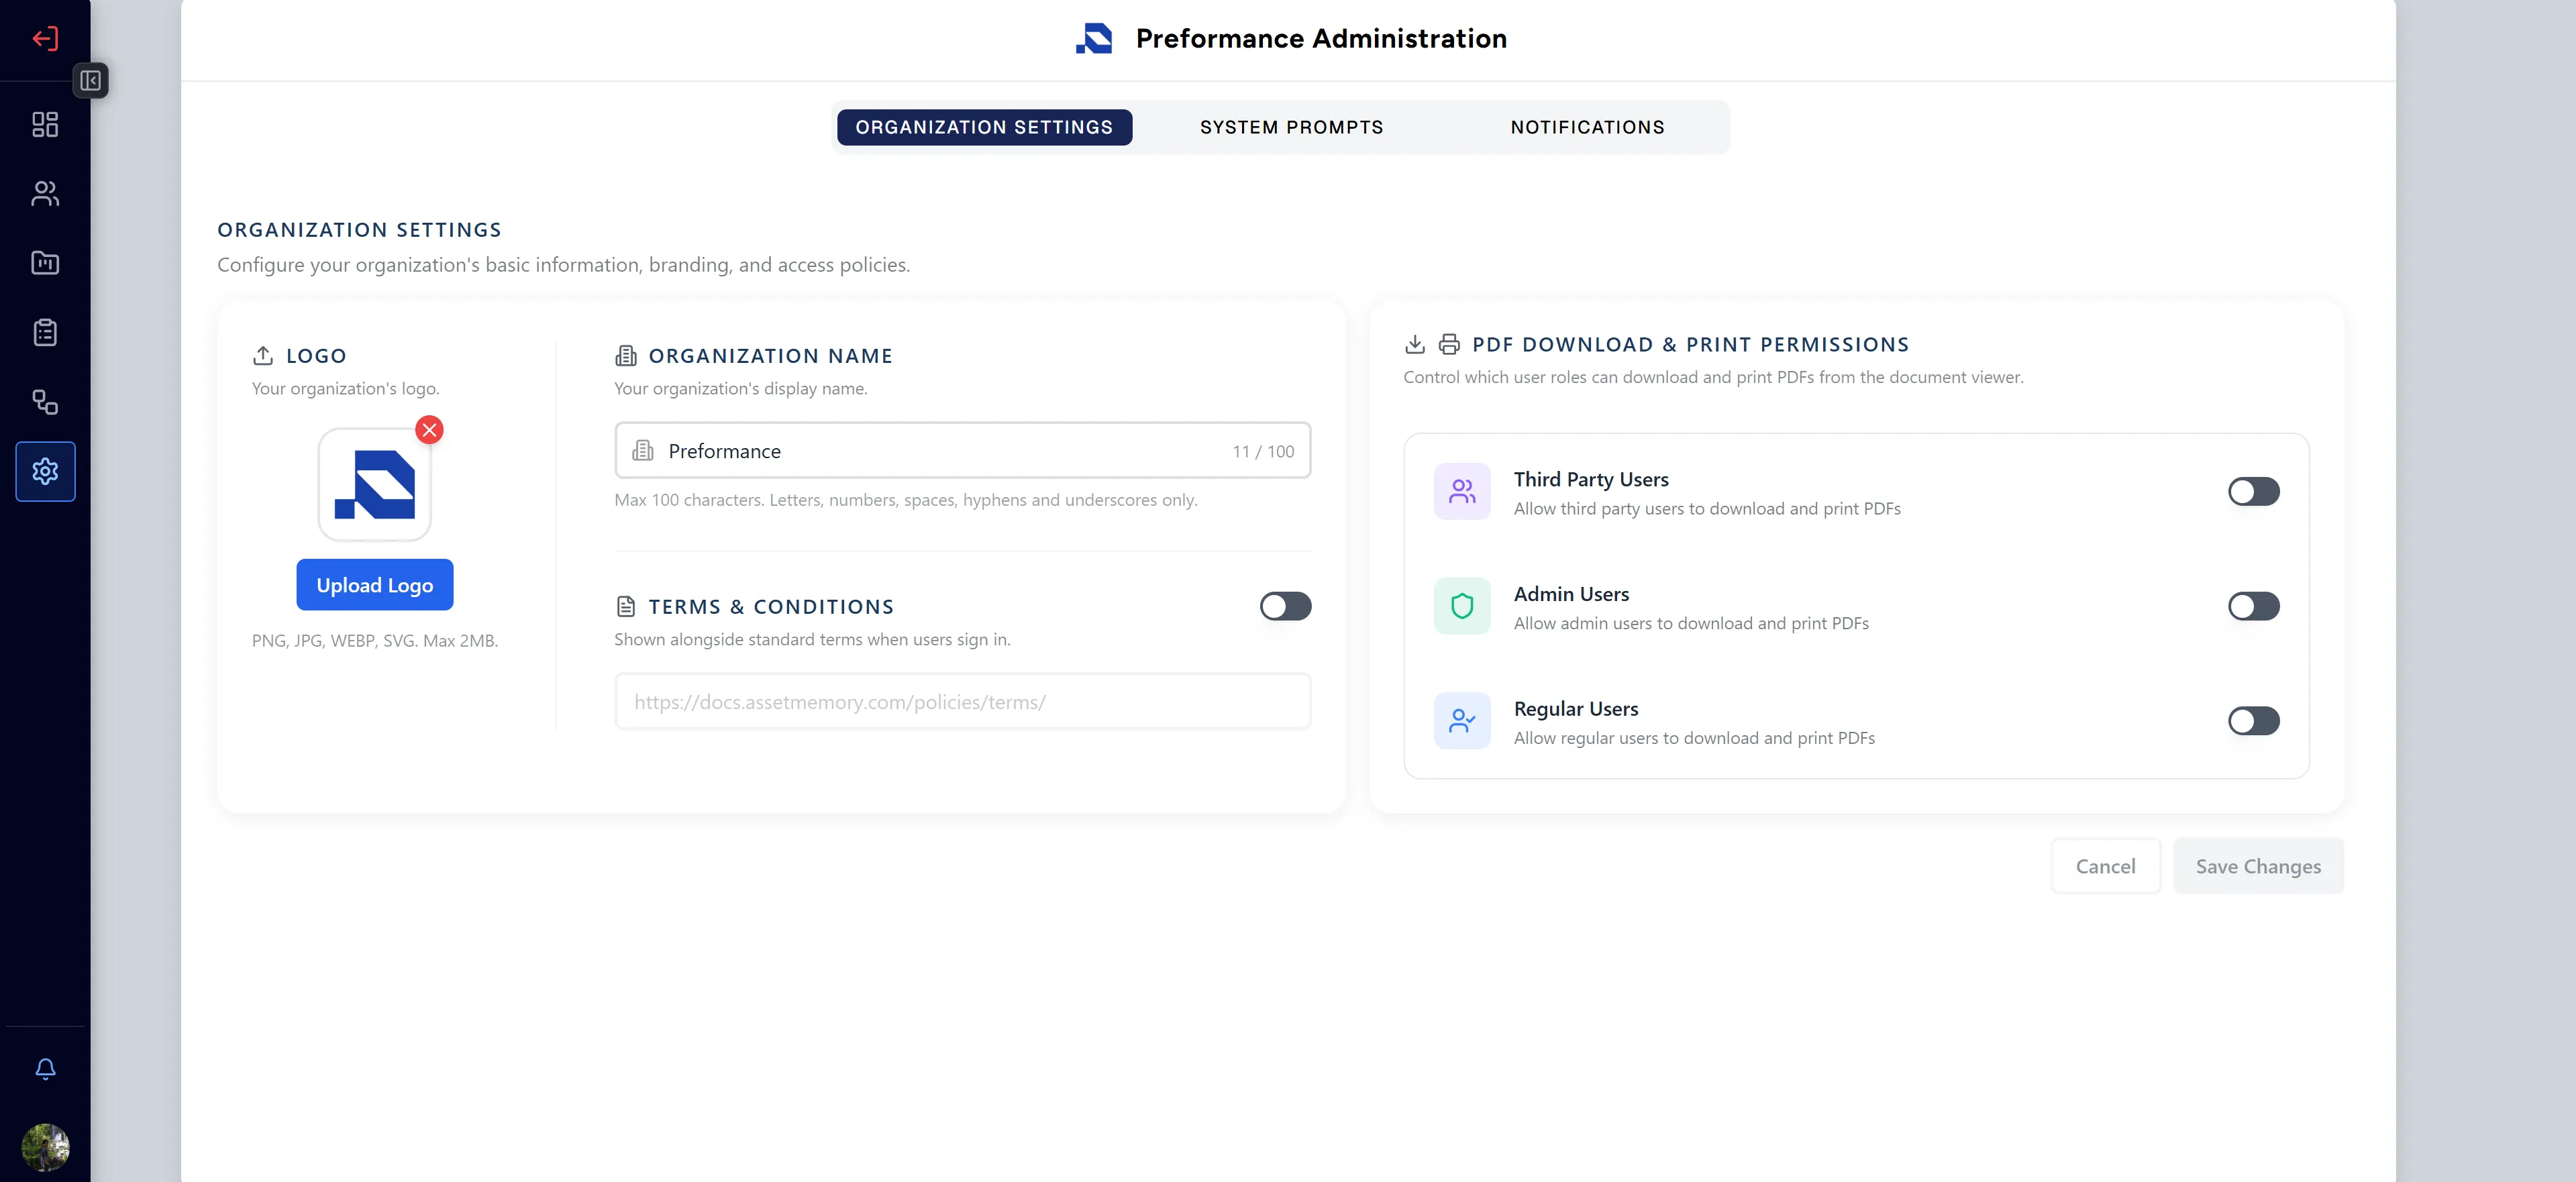Click 'Configure your organization's basic information' subtitle

563,265
